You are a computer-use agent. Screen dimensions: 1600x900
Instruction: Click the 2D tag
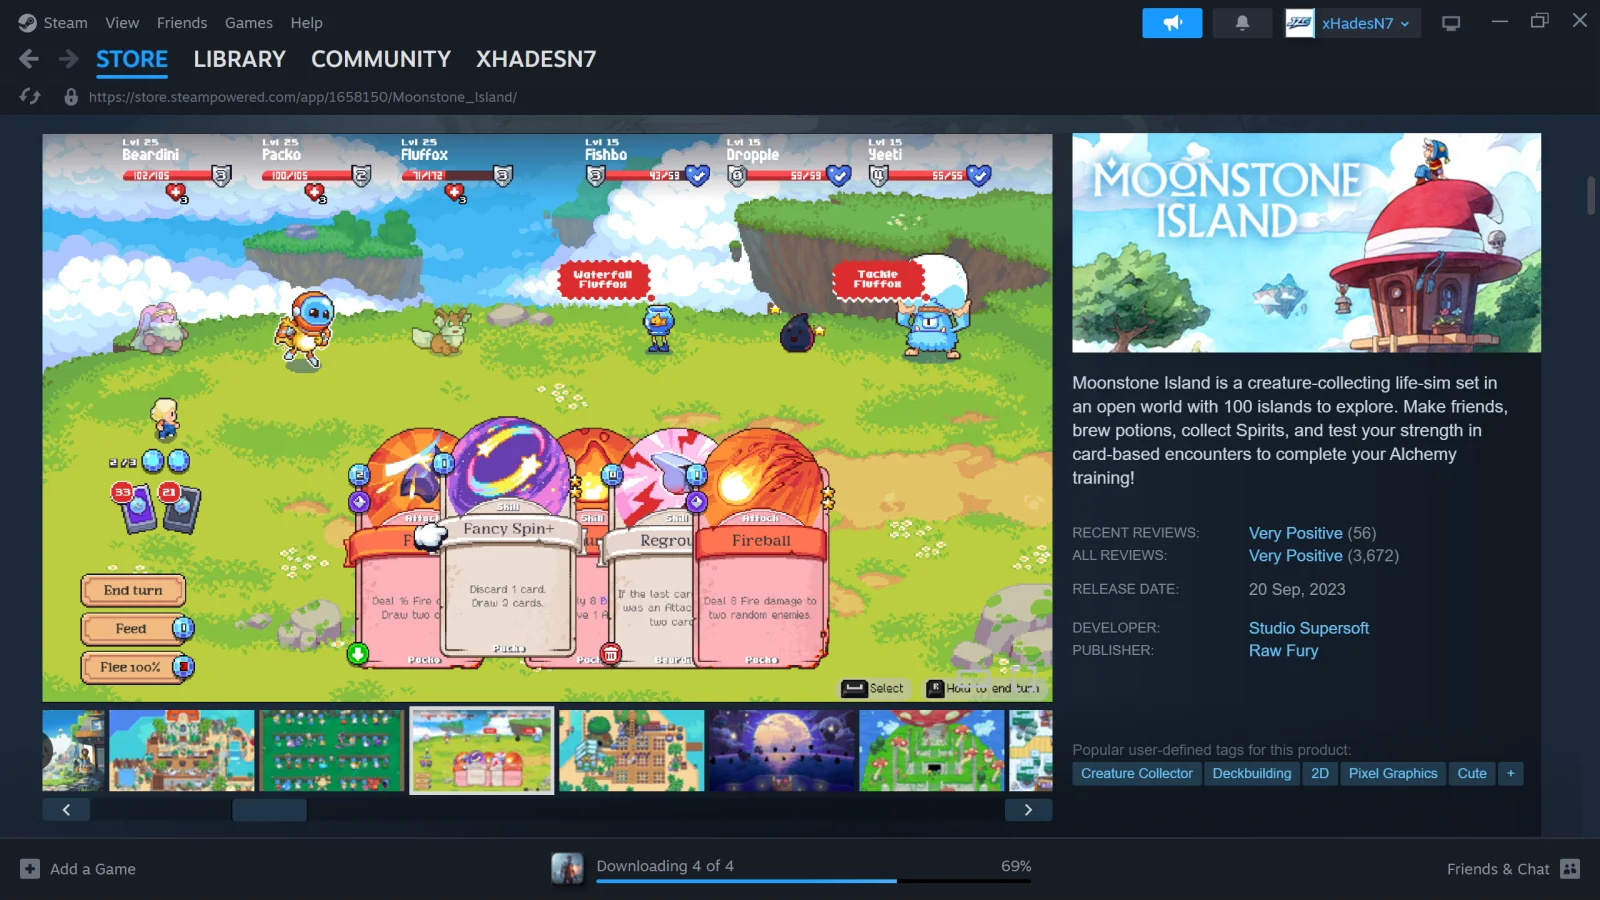1320,774
